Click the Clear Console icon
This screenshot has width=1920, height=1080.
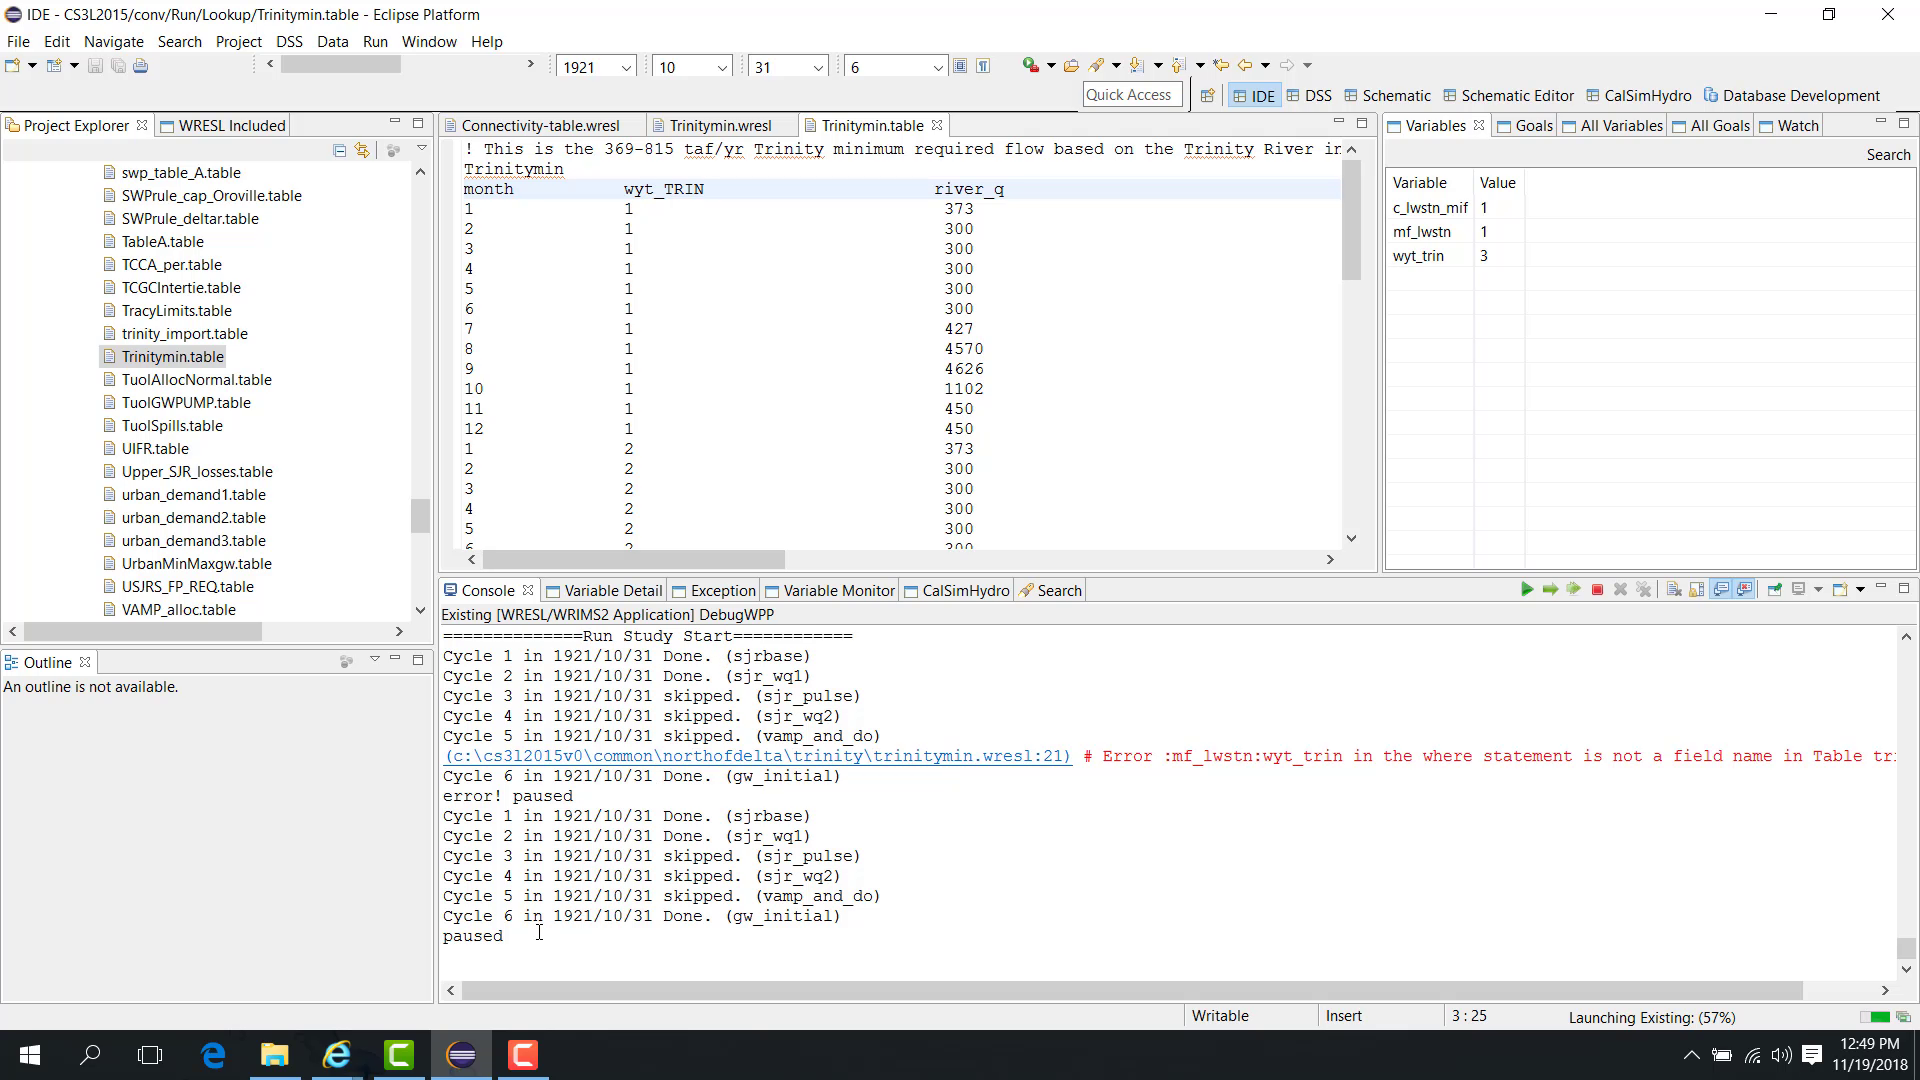pyautogui.click(x=1673, y=590)
